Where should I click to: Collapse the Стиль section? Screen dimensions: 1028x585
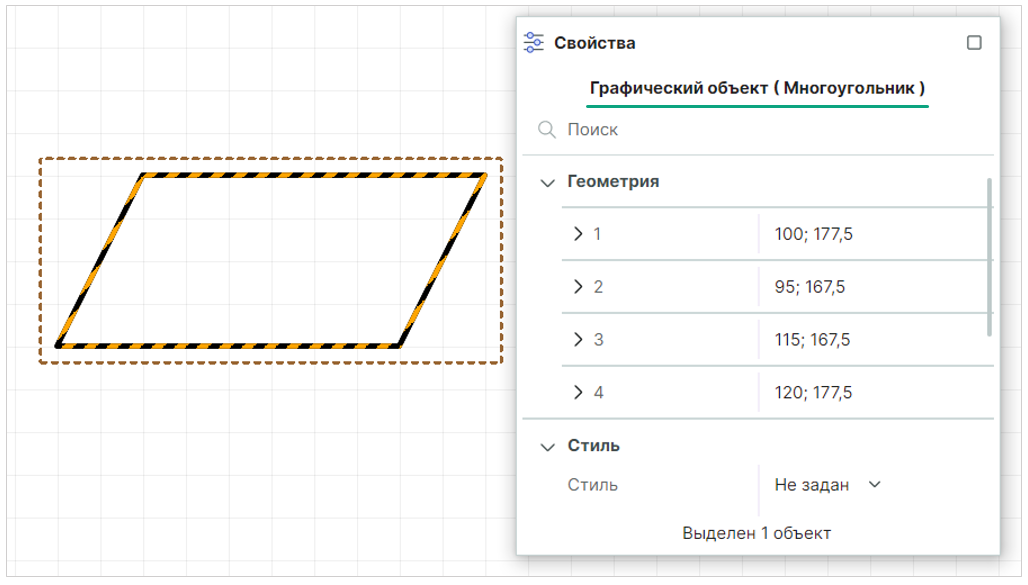[547, 446]
